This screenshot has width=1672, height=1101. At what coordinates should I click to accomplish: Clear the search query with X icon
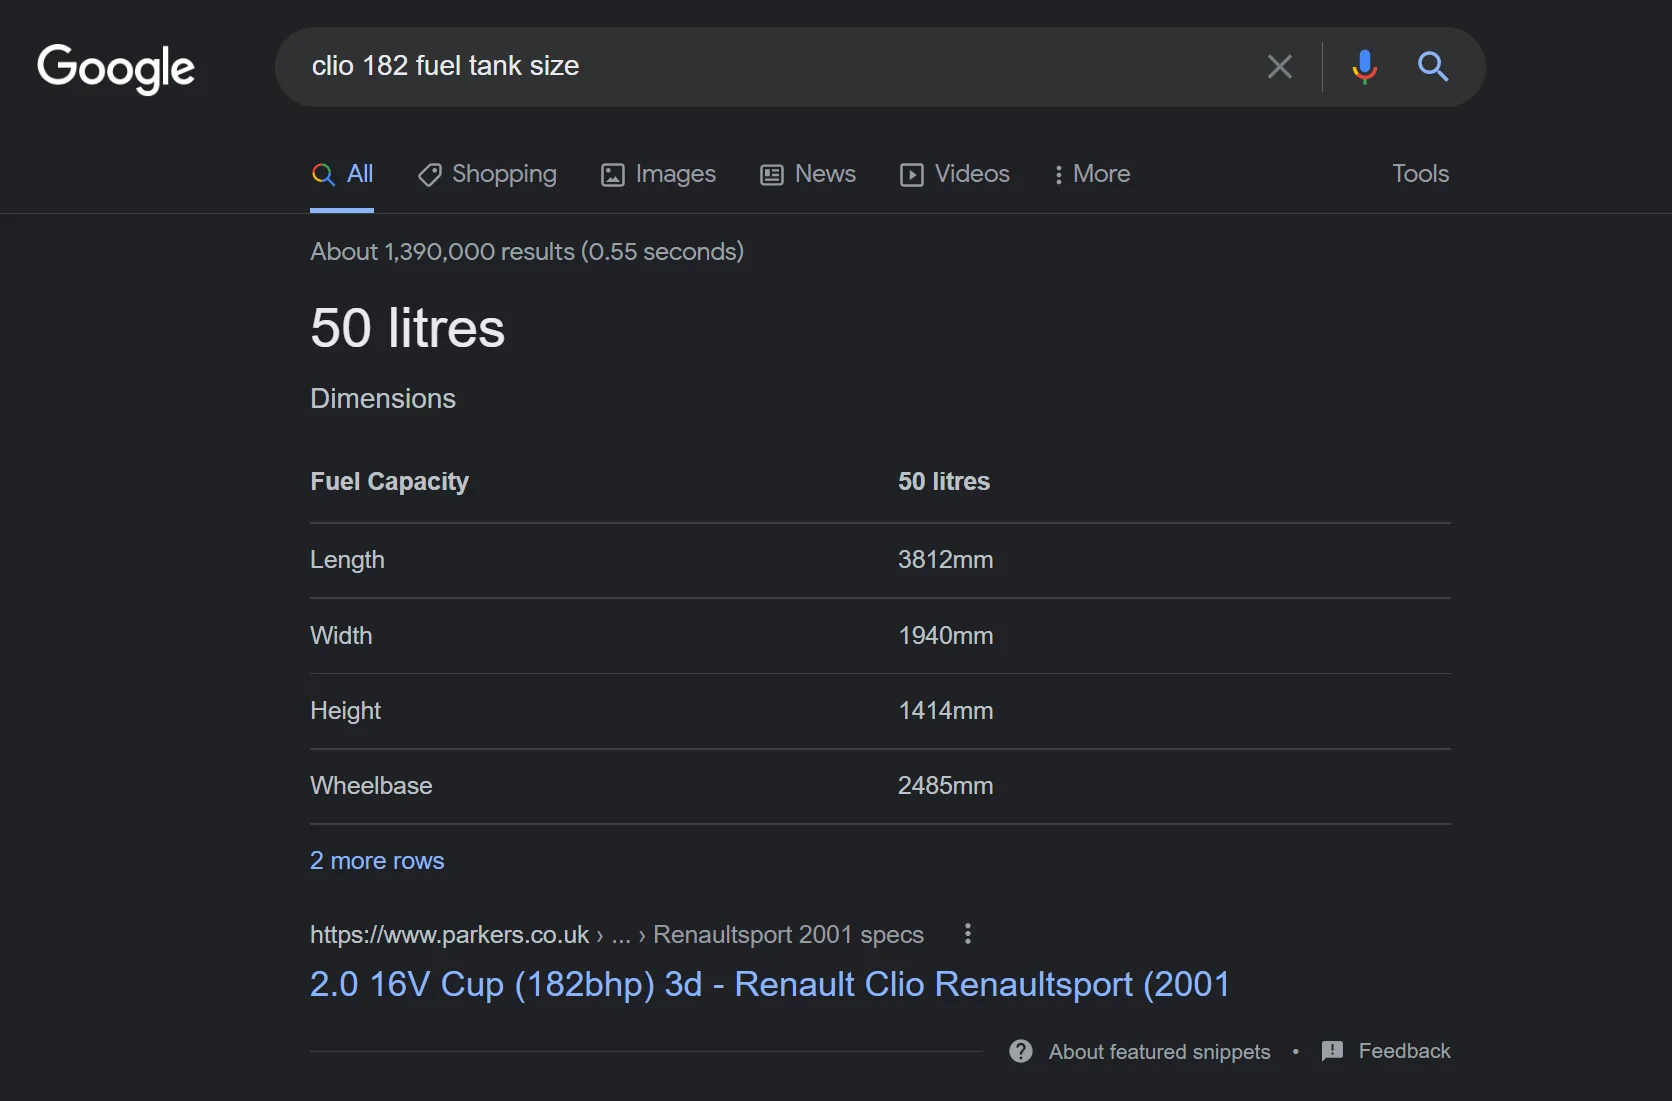point(1279,67)
